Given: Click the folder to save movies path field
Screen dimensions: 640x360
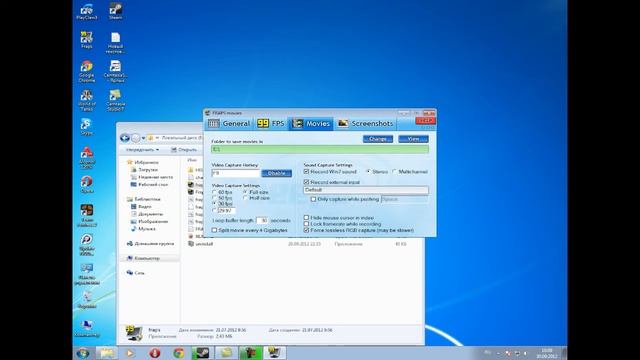Looking at the screenshot, I should (x=320, y=149).
